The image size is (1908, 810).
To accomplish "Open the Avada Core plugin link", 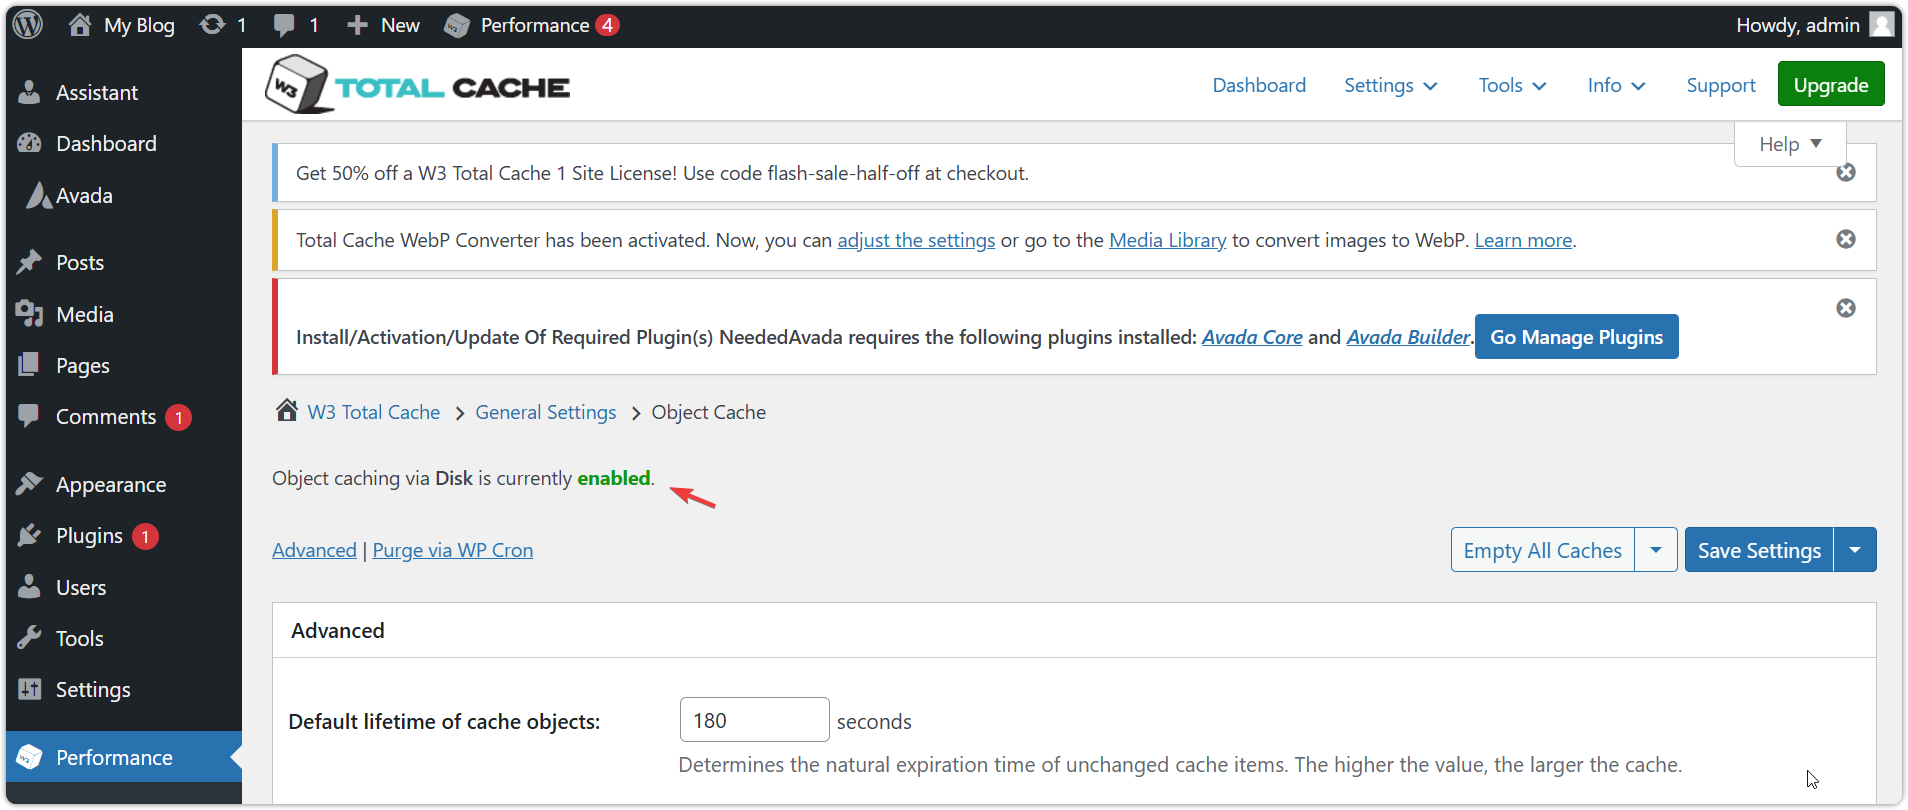I will [x=1252, y=337].
